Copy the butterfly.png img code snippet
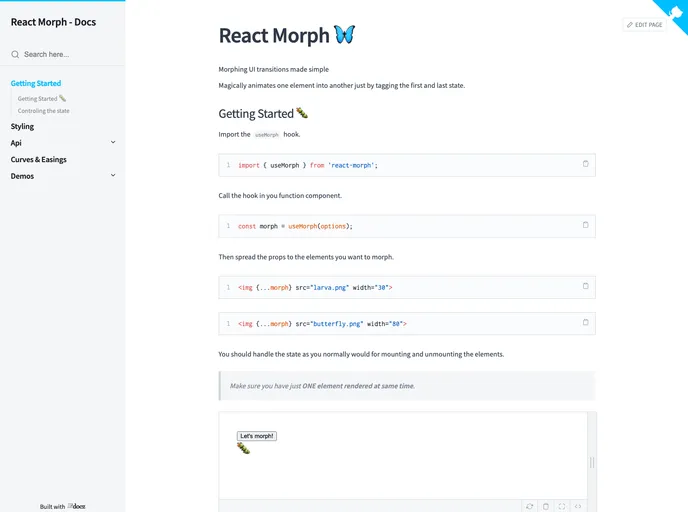The image size is (688, 512). pos(585,322)
